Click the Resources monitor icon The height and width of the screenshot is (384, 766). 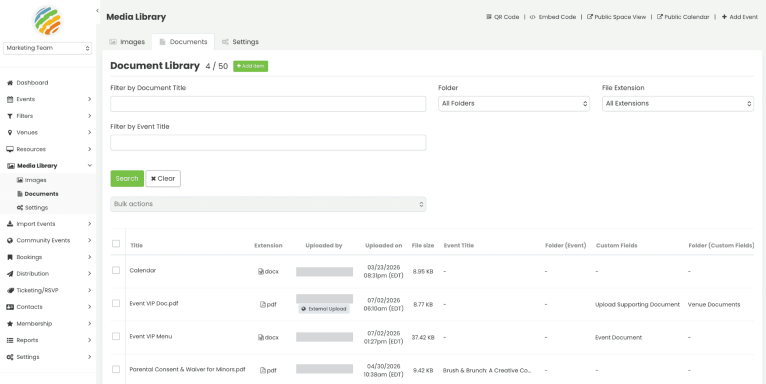pyautogui.click(x=10, y=149)
